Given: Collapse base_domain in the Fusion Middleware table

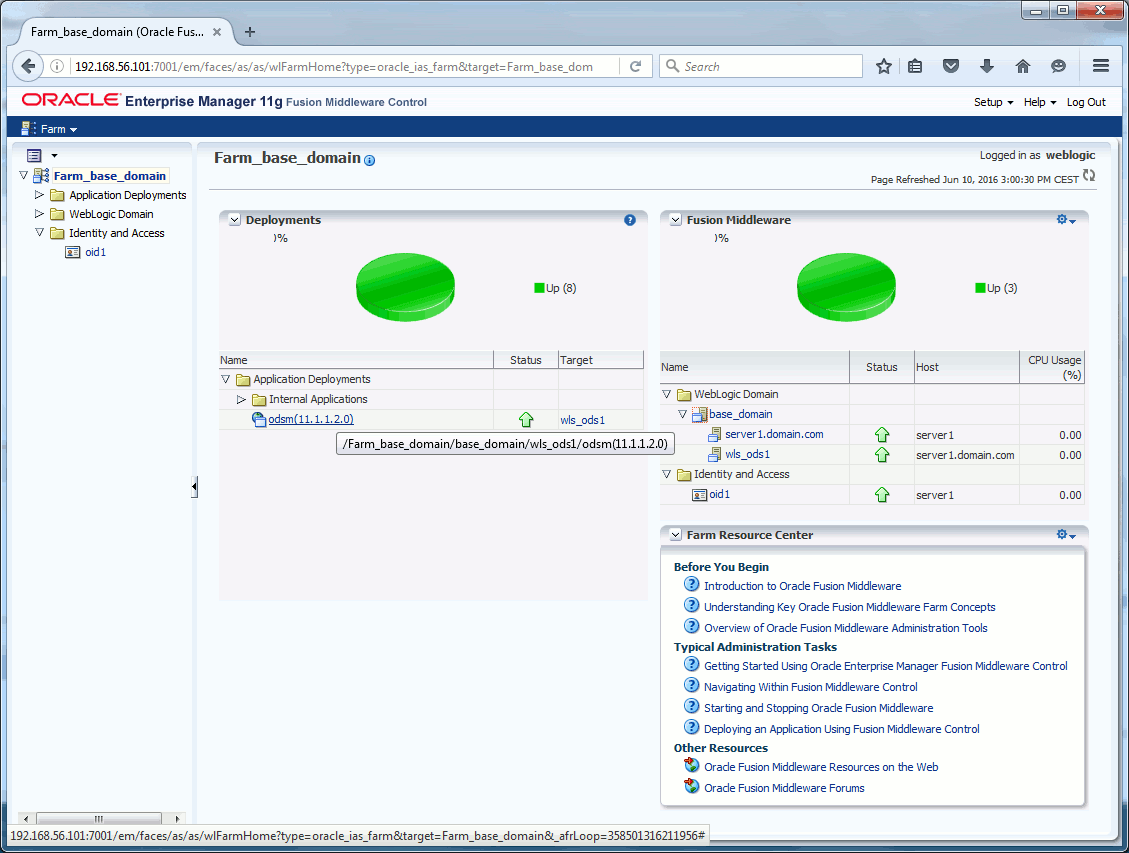Looking at the screenshot, I should click(x=682, y=414).
